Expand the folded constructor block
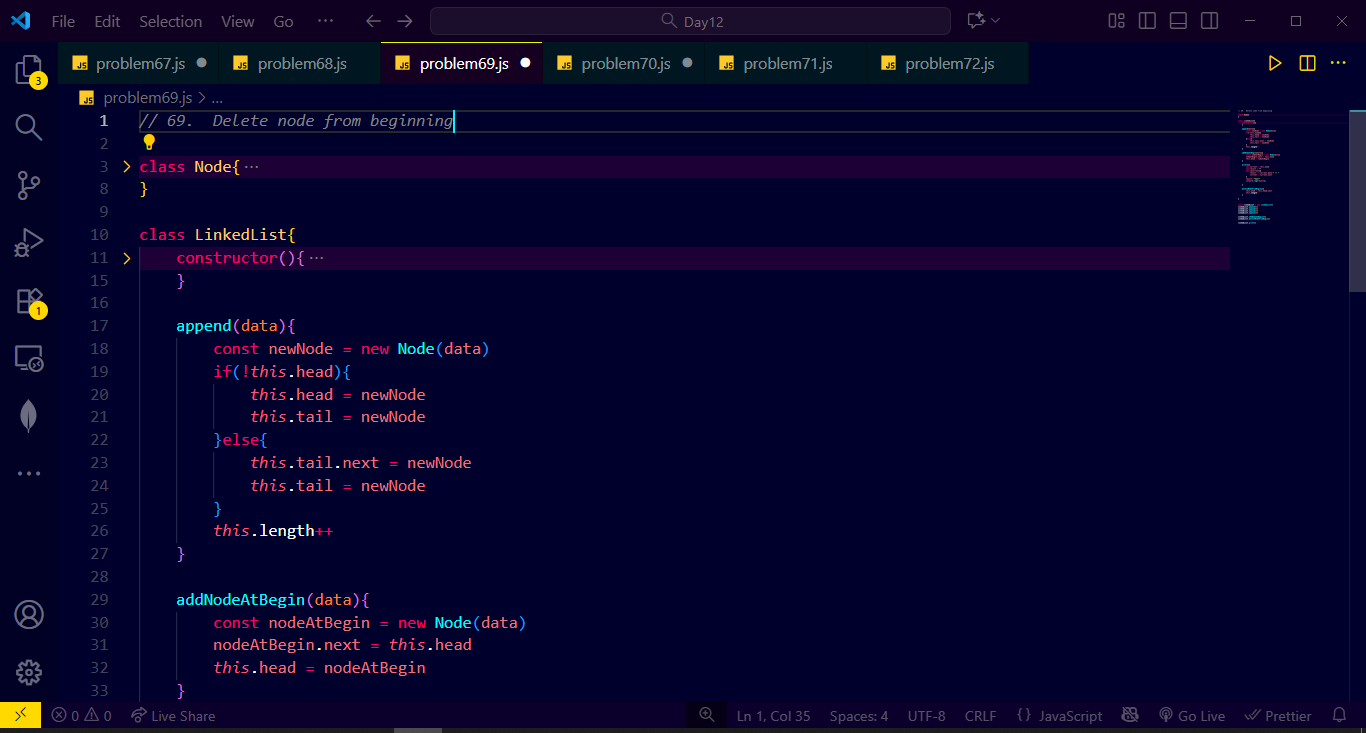Screen dimensions: 1366x733 point(126,258)
